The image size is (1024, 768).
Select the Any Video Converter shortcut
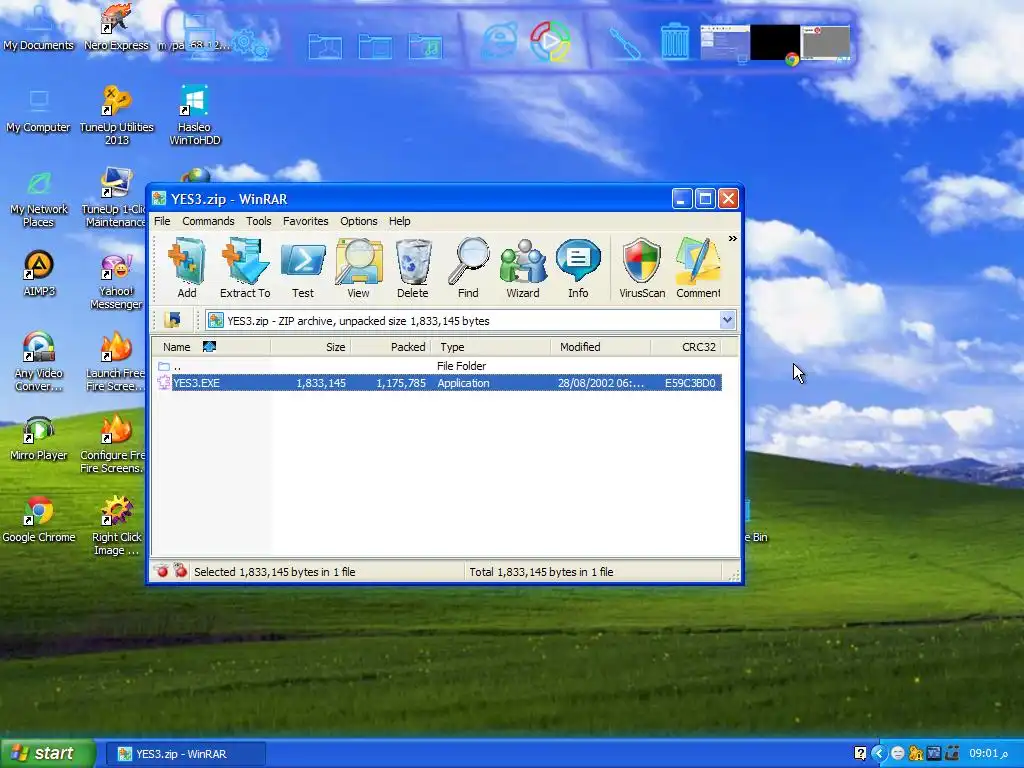tap(39, 362)
